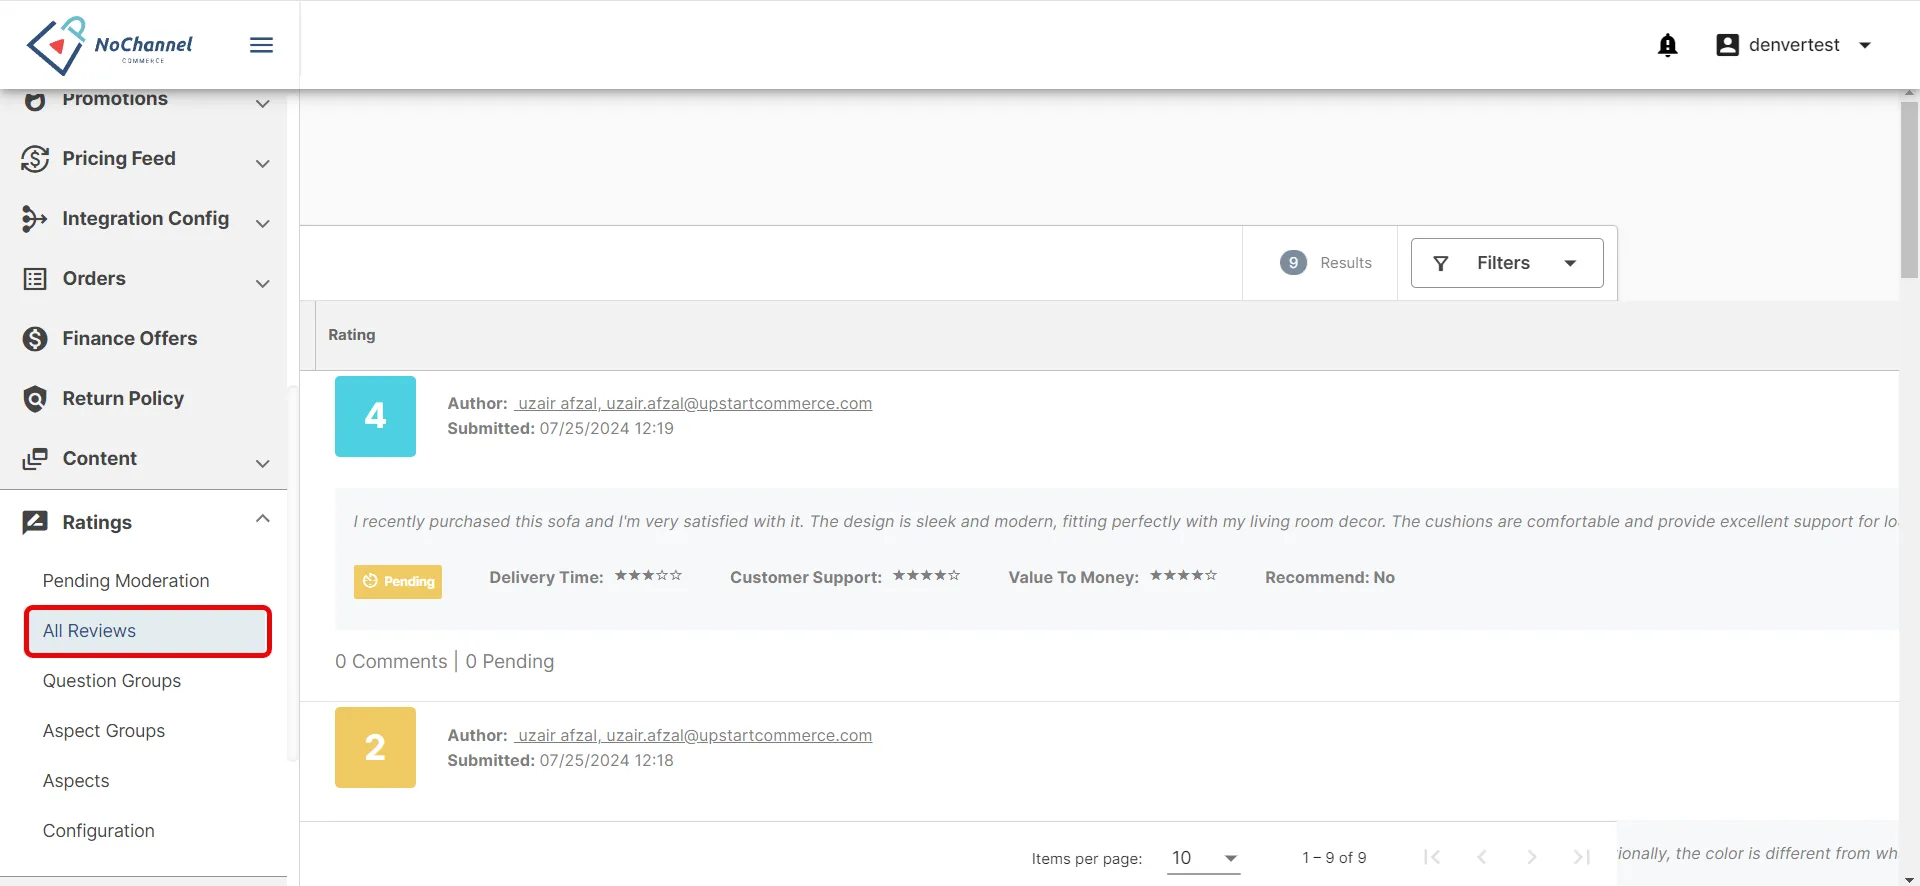The height and width of the screenshot is (886, 1920).
Task: Click the Rating column header
Action: pyautogui.click(x=352, y=335)
